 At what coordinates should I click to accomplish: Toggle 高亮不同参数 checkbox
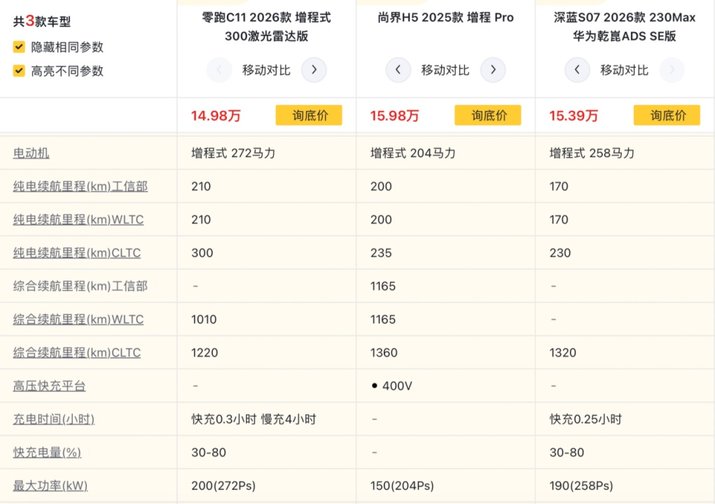tap(20, 71)
